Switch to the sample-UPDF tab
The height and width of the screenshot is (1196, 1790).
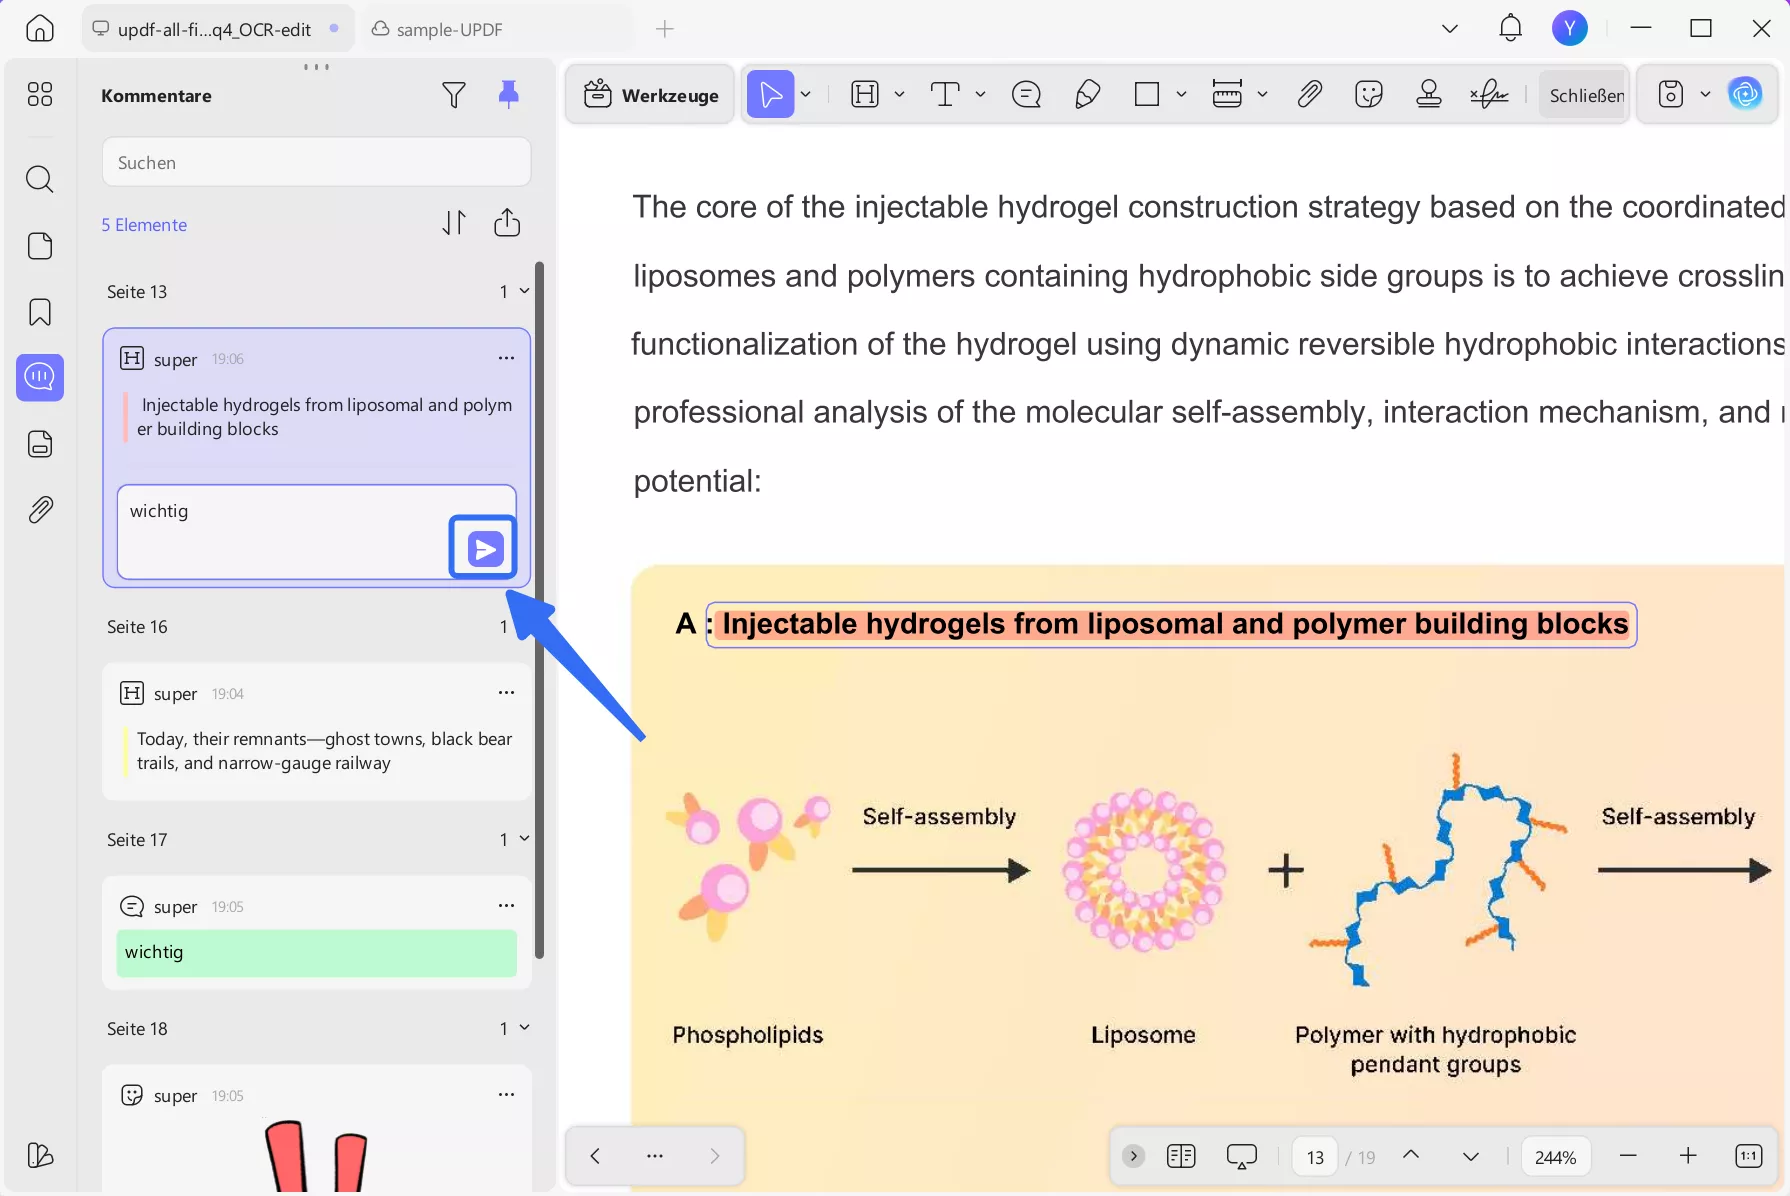[x=449, y=30]
